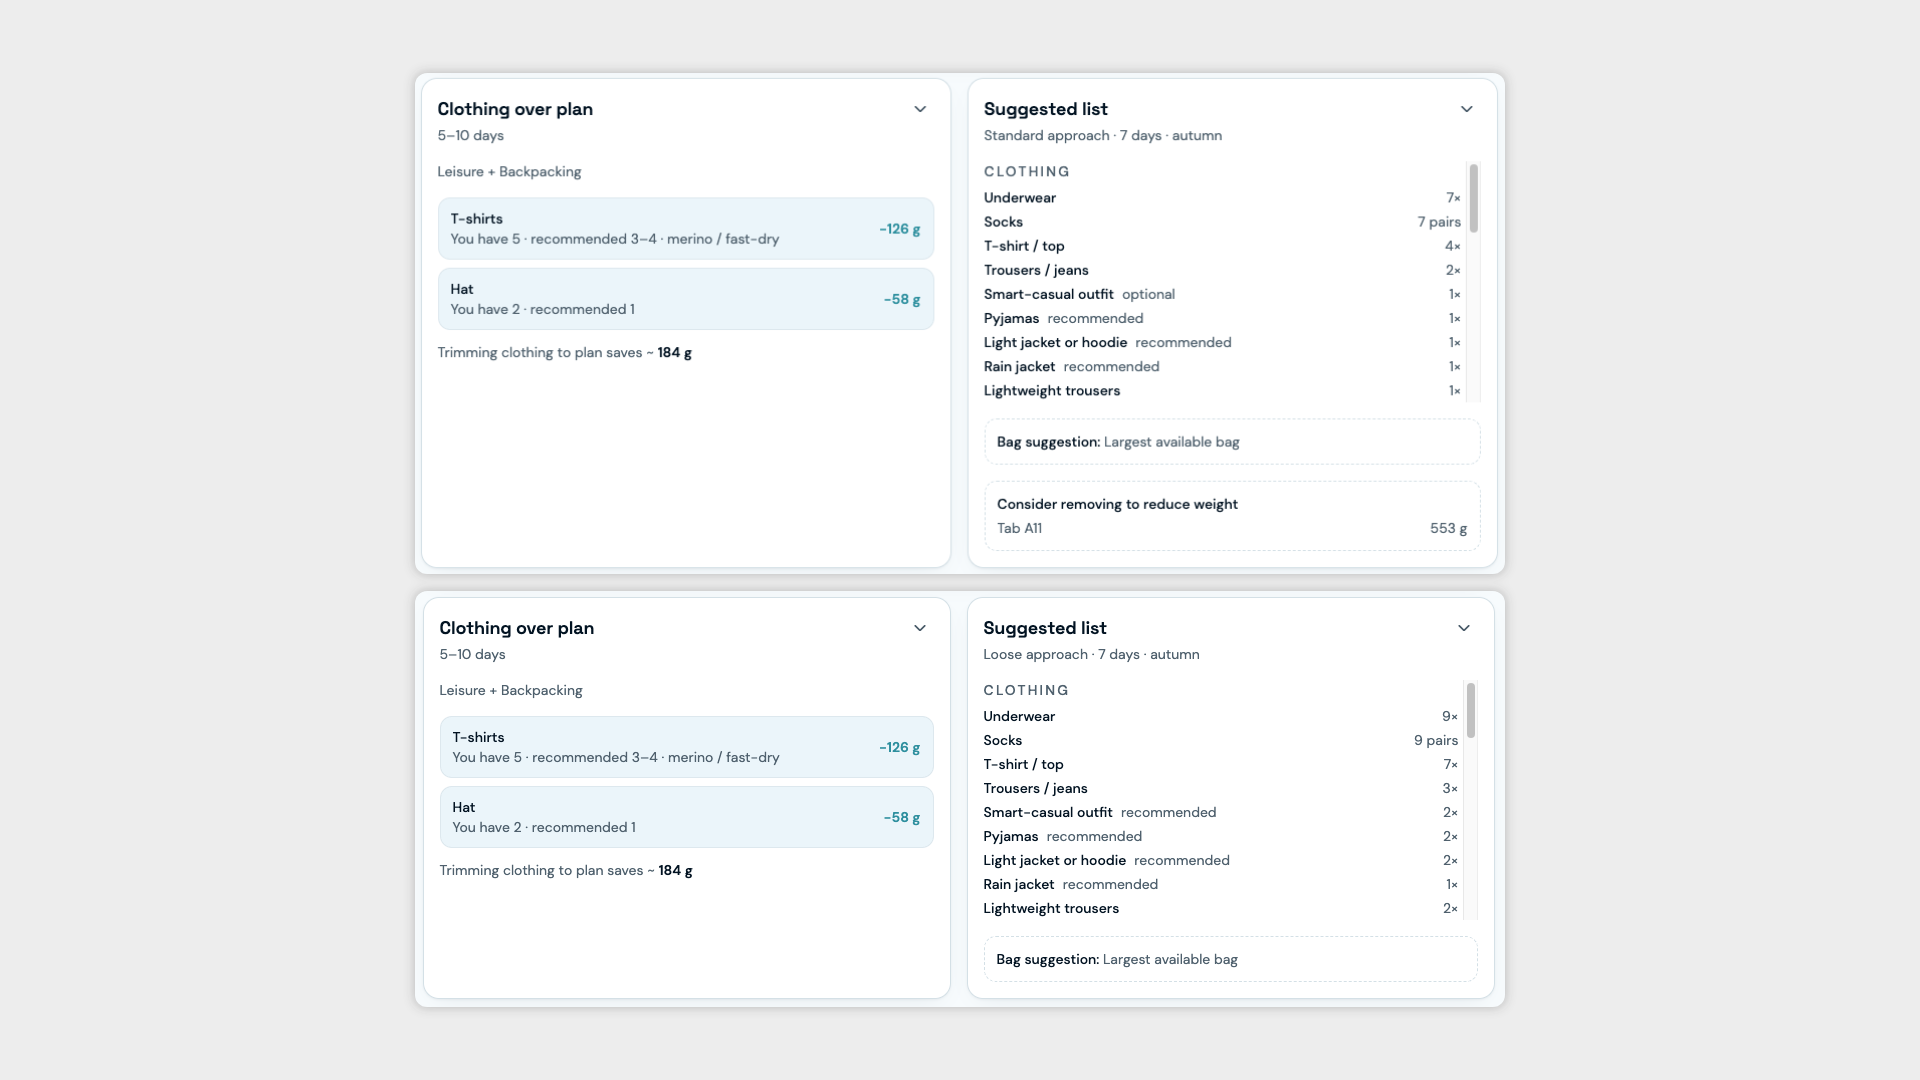Click the Underwear 7× row

point(1222,198)
